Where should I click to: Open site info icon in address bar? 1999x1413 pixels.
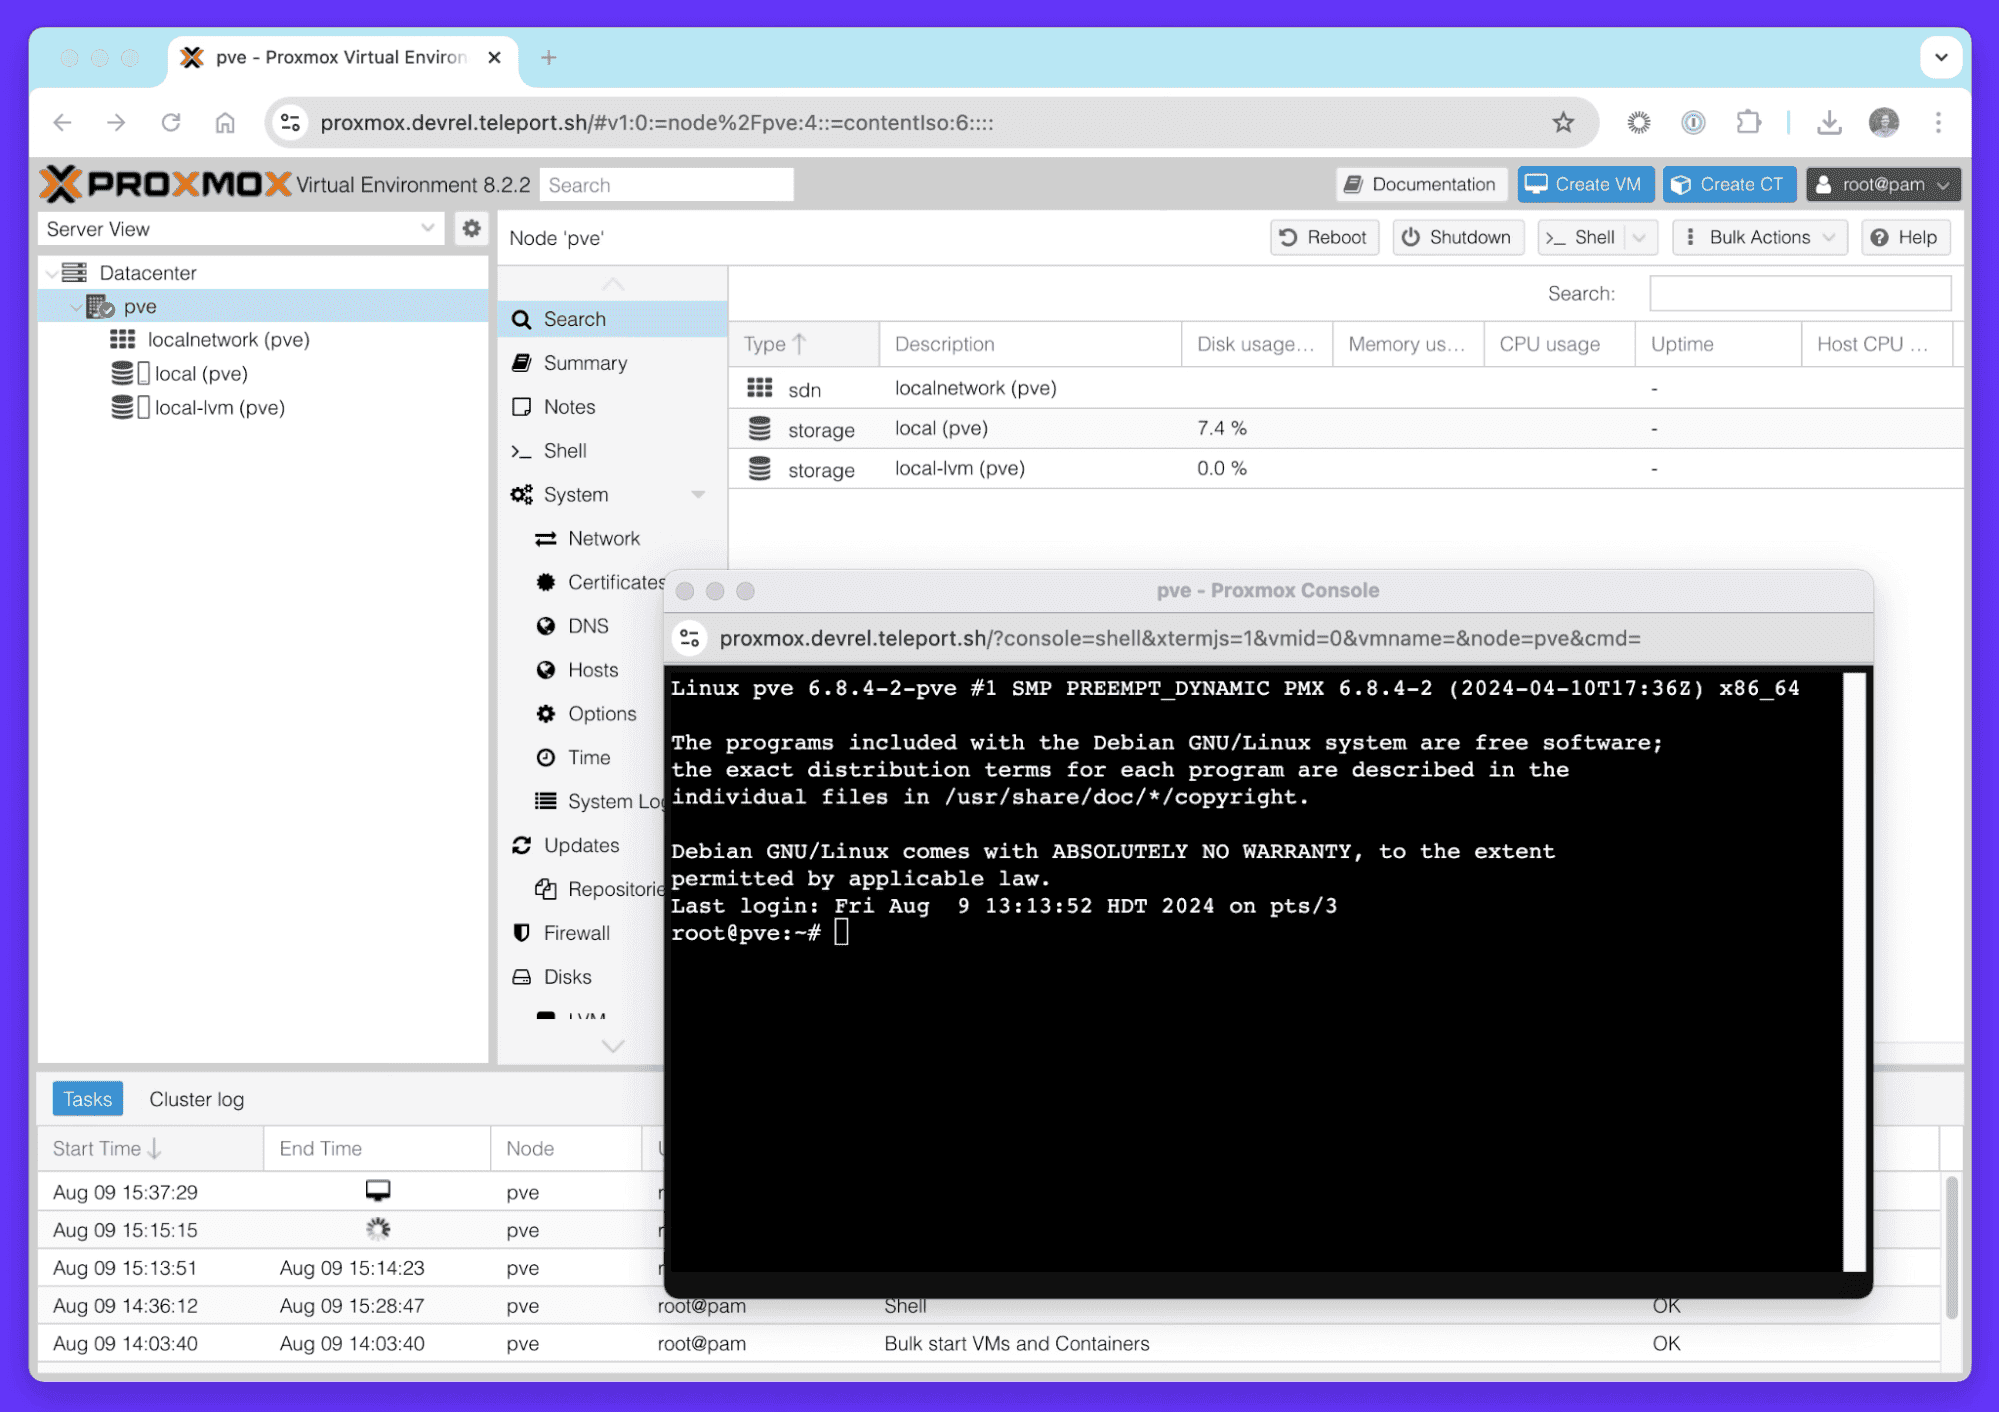click(x=290, y=122)
